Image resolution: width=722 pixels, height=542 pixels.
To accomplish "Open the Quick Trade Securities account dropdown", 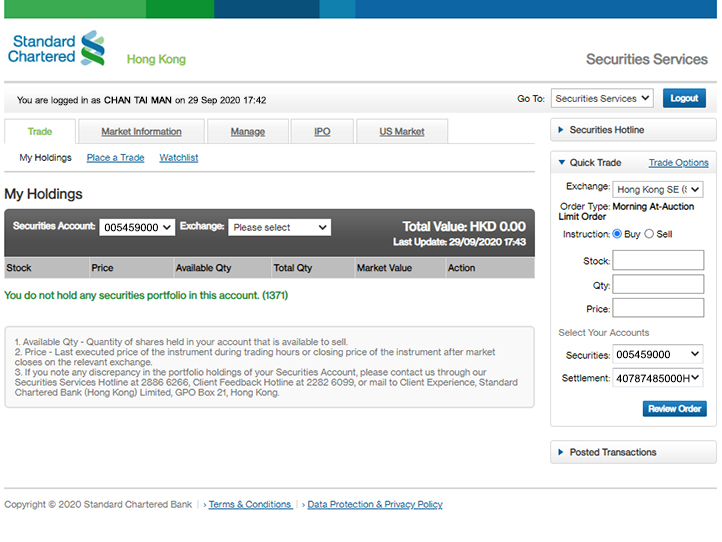I will (658, 354).
